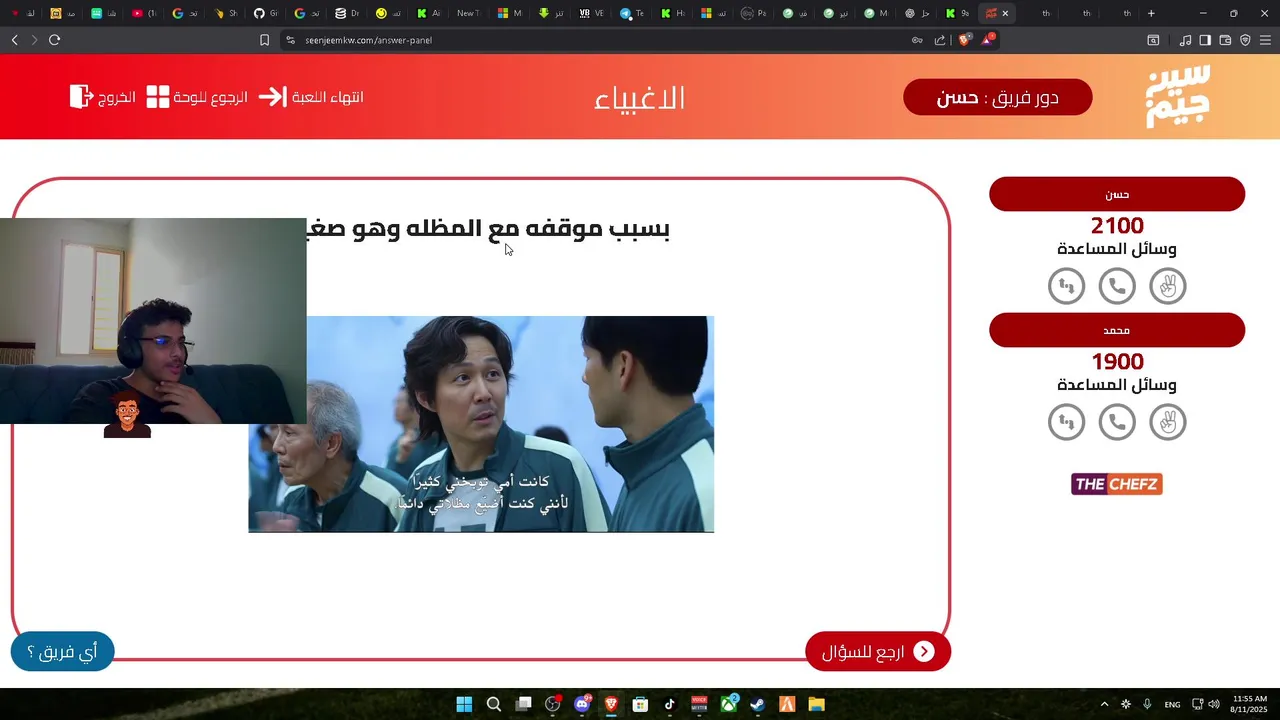1280x720 pixels.
Task: Switch to the Telegram tab
Action: point(631,13)
